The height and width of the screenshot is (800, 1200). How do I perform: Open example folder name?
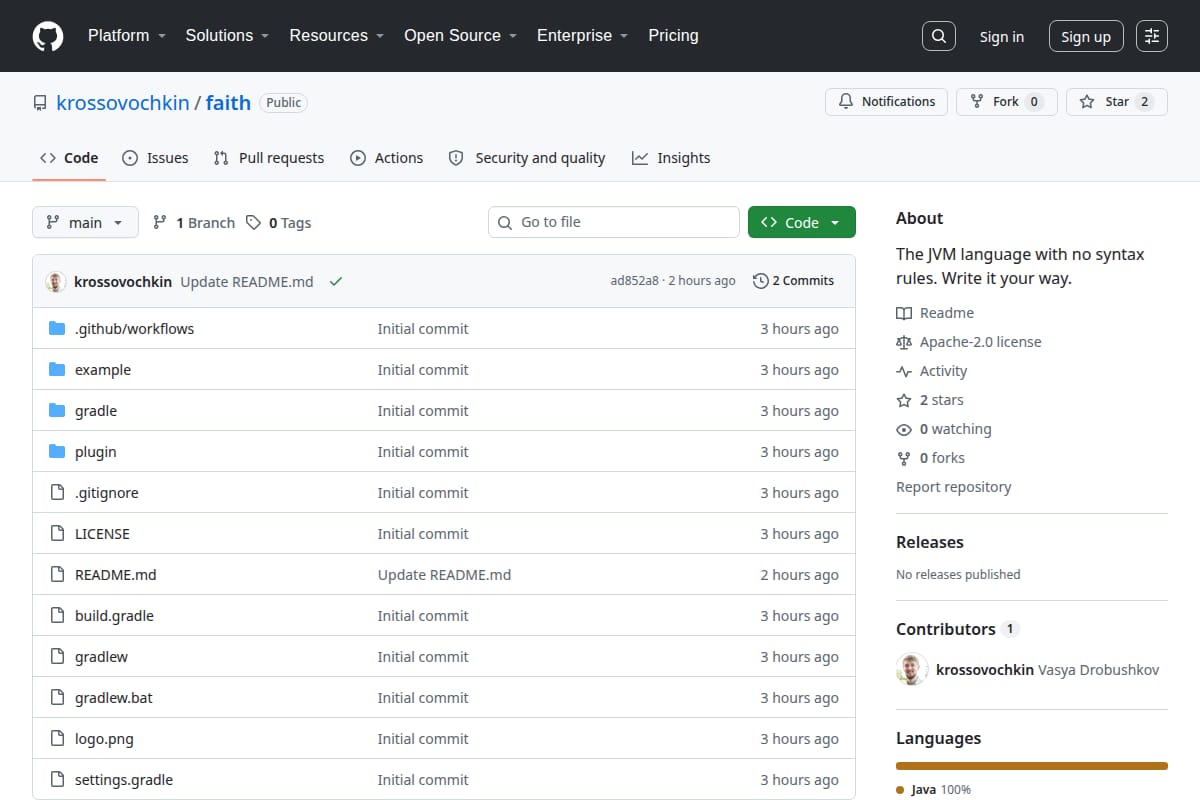coord(103,370)
